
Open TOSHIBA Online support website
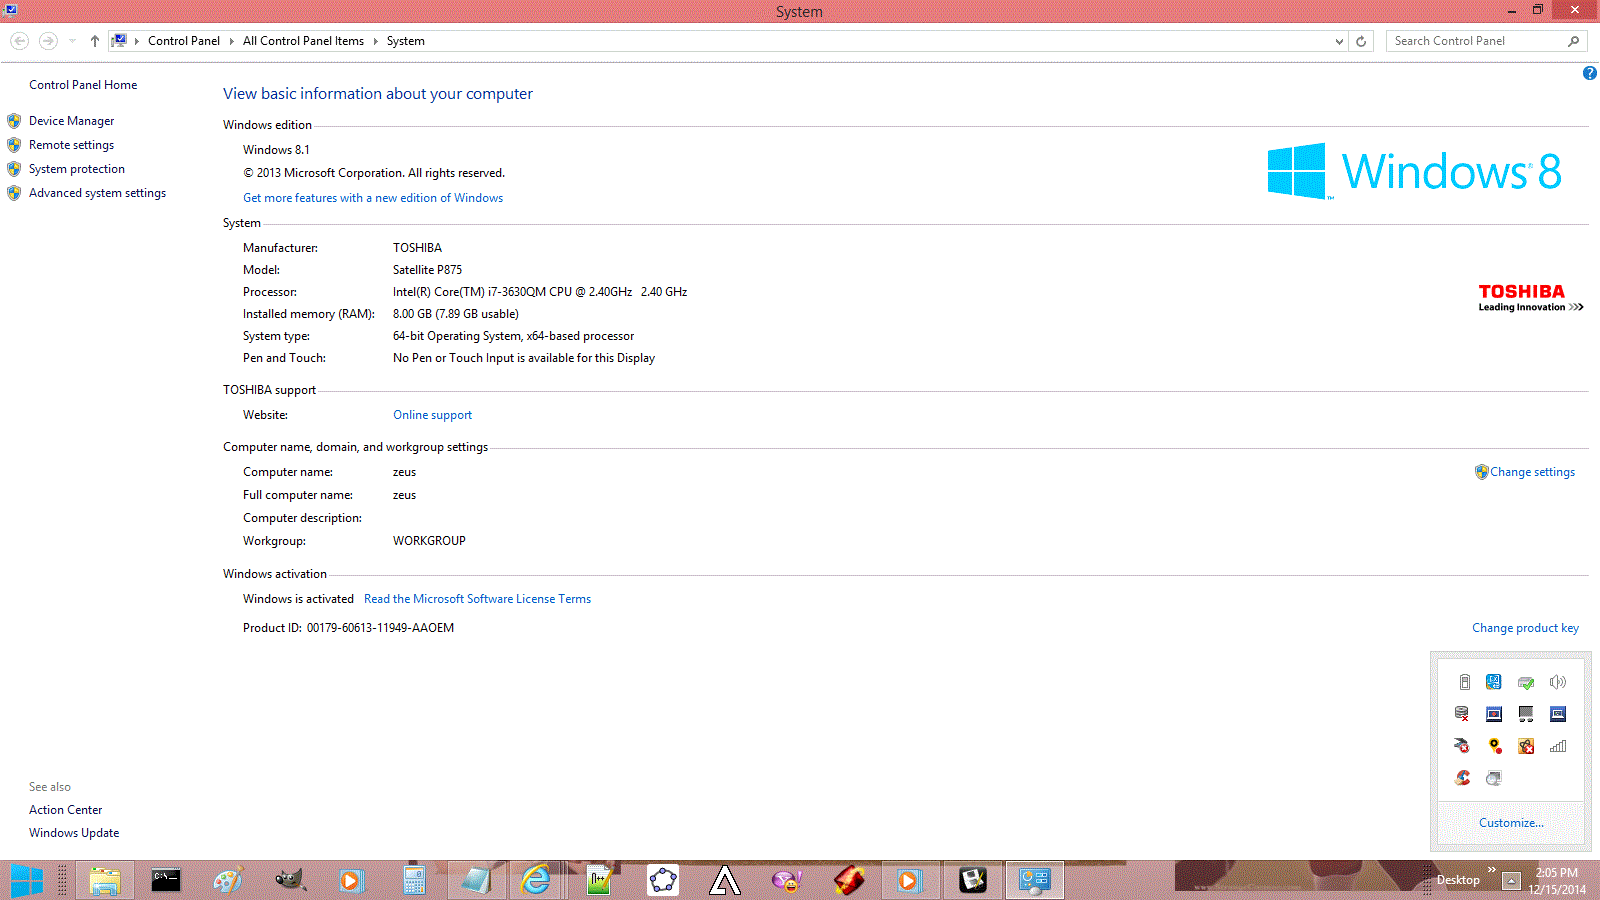(x=432, y=415)
